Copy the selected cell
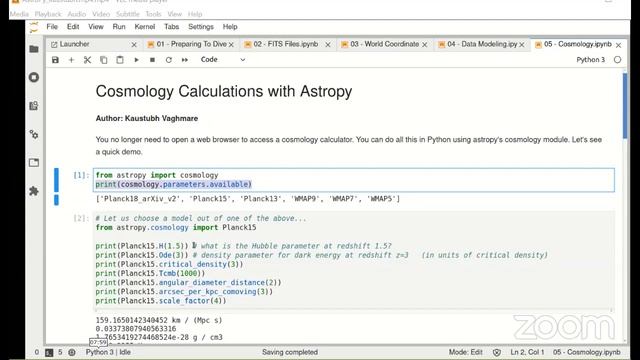The image size is (640, 360). (x=104, y=60)
